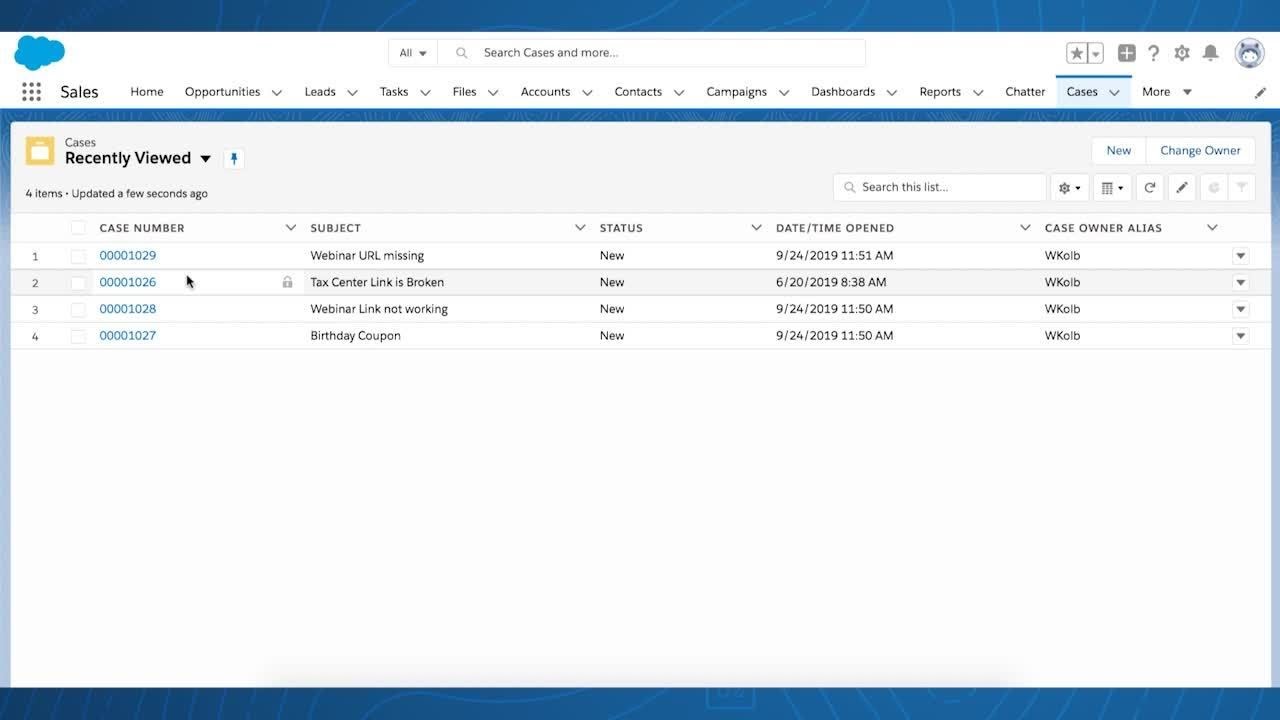Open the user profile avatar
This screenshot has height=720, width=1280.
(1249, 53)
